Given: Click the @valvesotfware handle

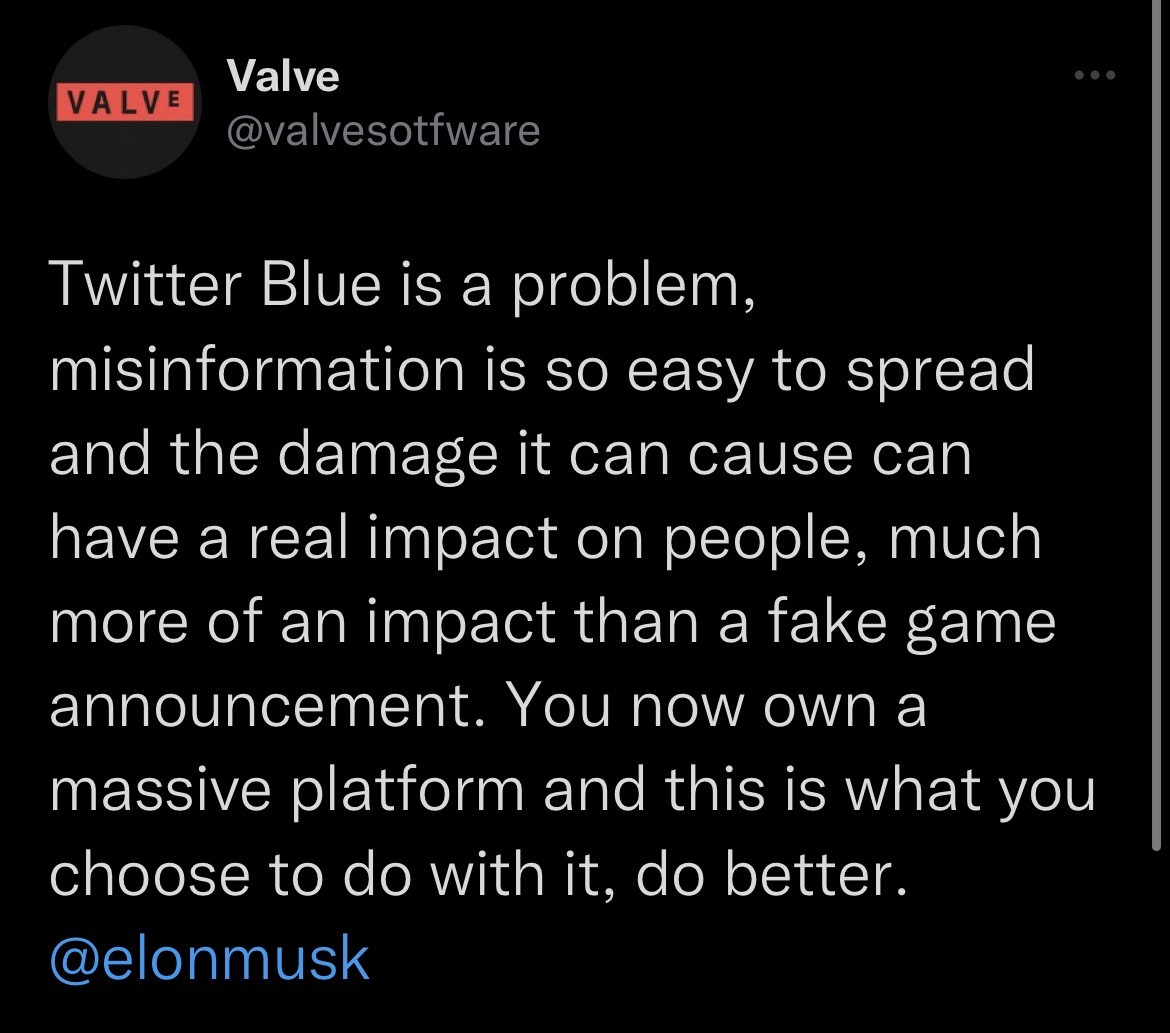Looking at the screenshot, I should tap(383, 130).
